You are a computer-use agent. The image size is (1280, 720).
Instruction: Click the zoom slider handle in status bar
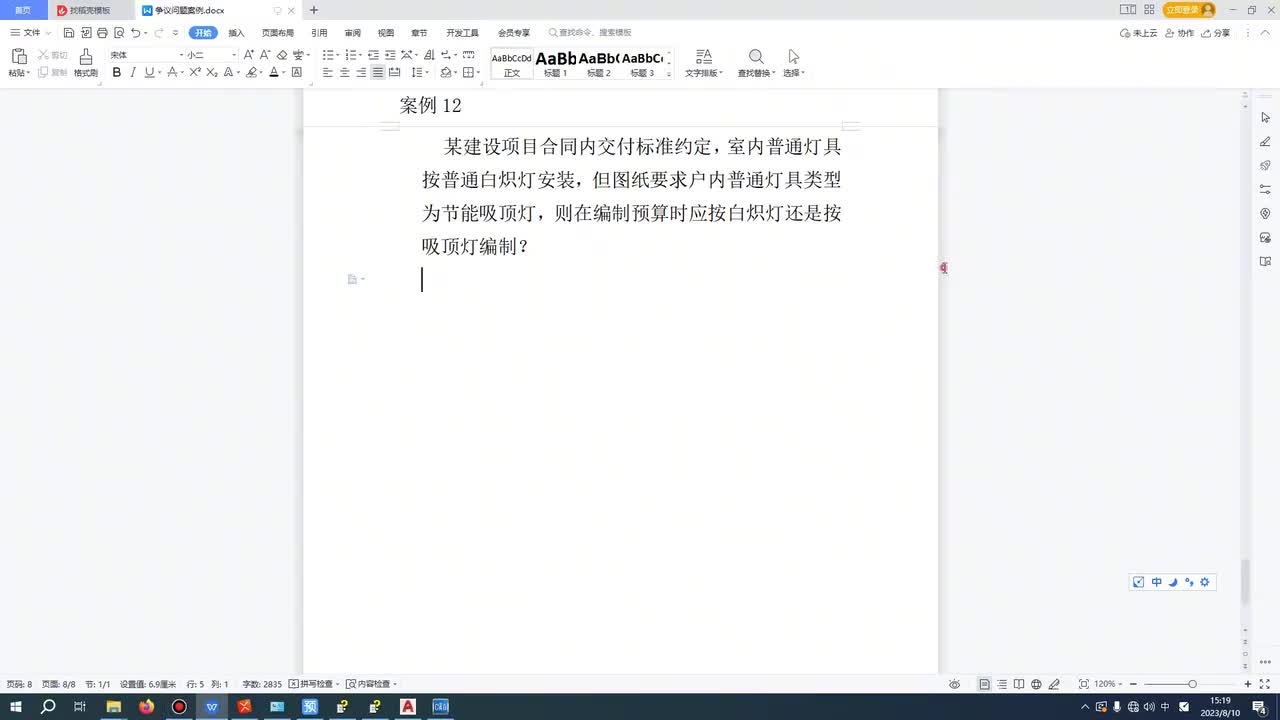pos(1192,684)
